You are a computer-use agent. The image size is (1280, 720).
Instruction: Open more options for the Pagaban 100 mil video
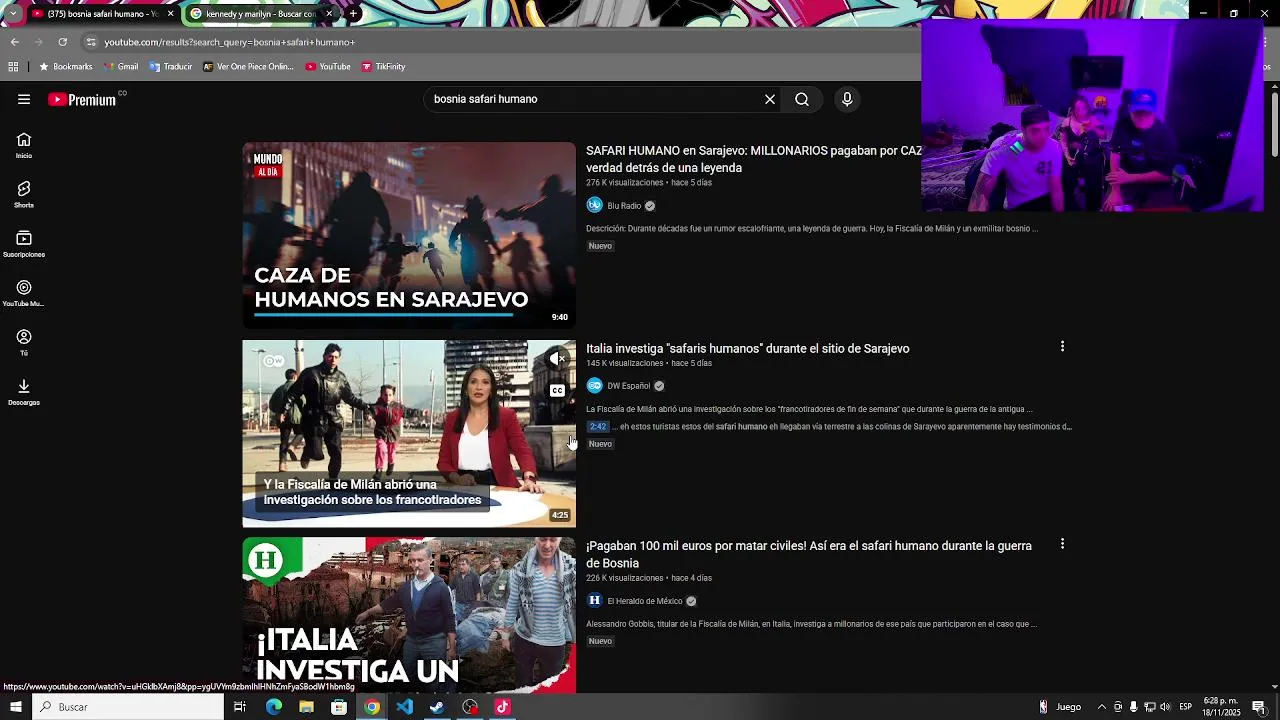point(1062,544)
